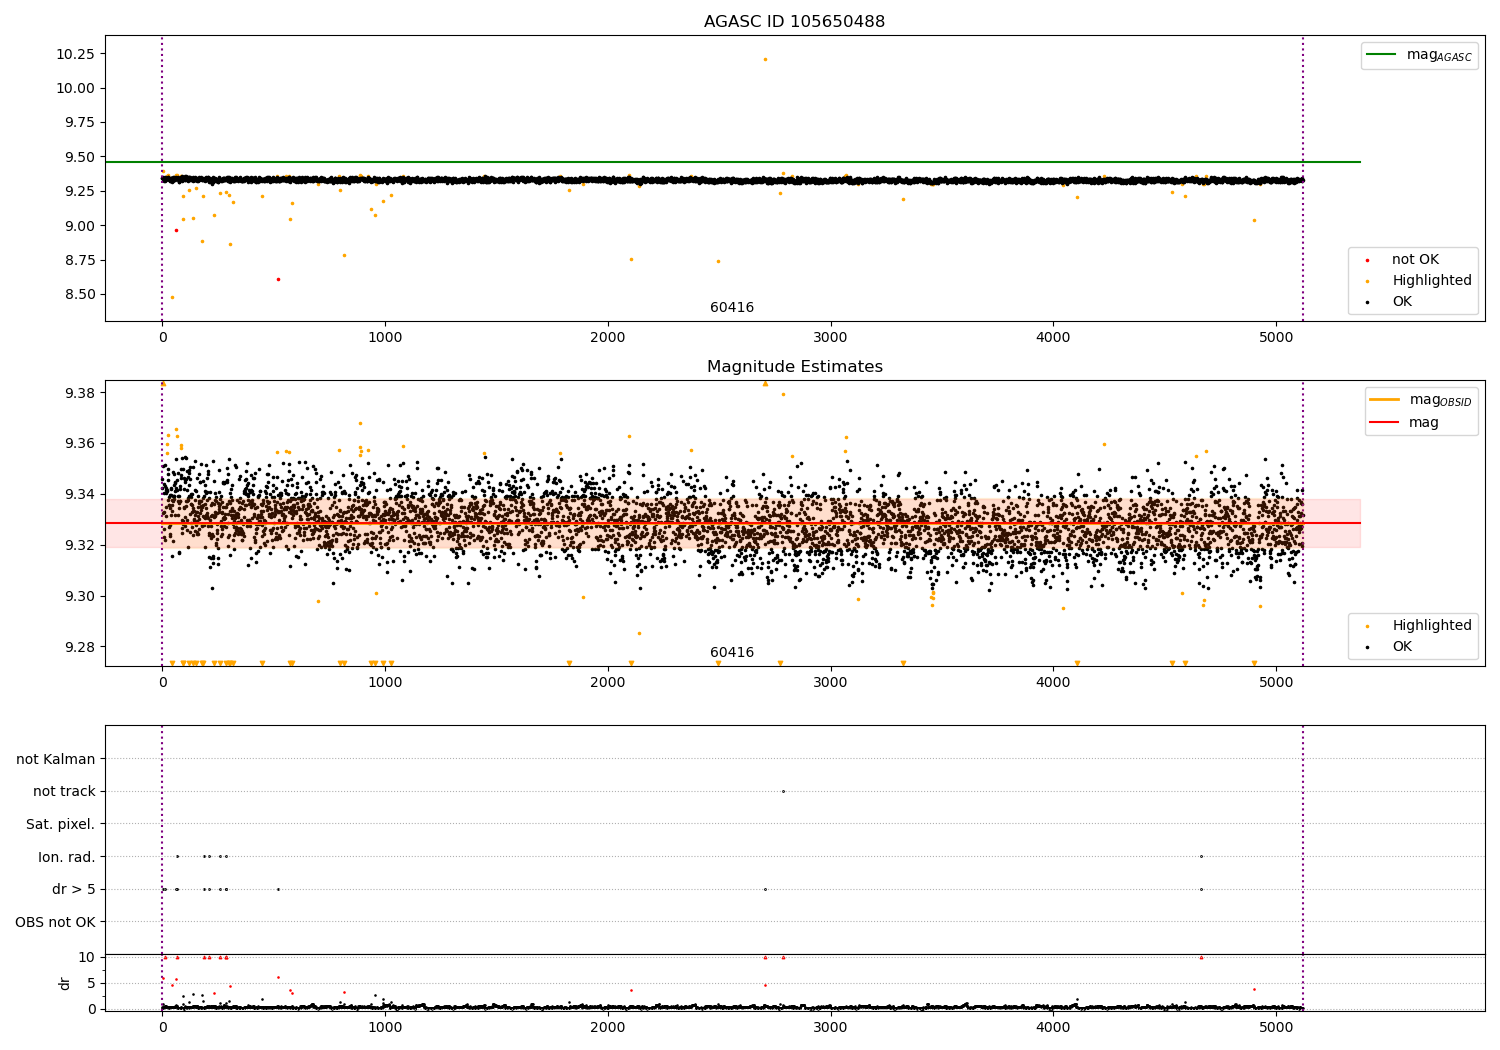Click the 9.38 tick label on middle plot
This screenshot has height=1050, width=1500.
tap(79, 393)
